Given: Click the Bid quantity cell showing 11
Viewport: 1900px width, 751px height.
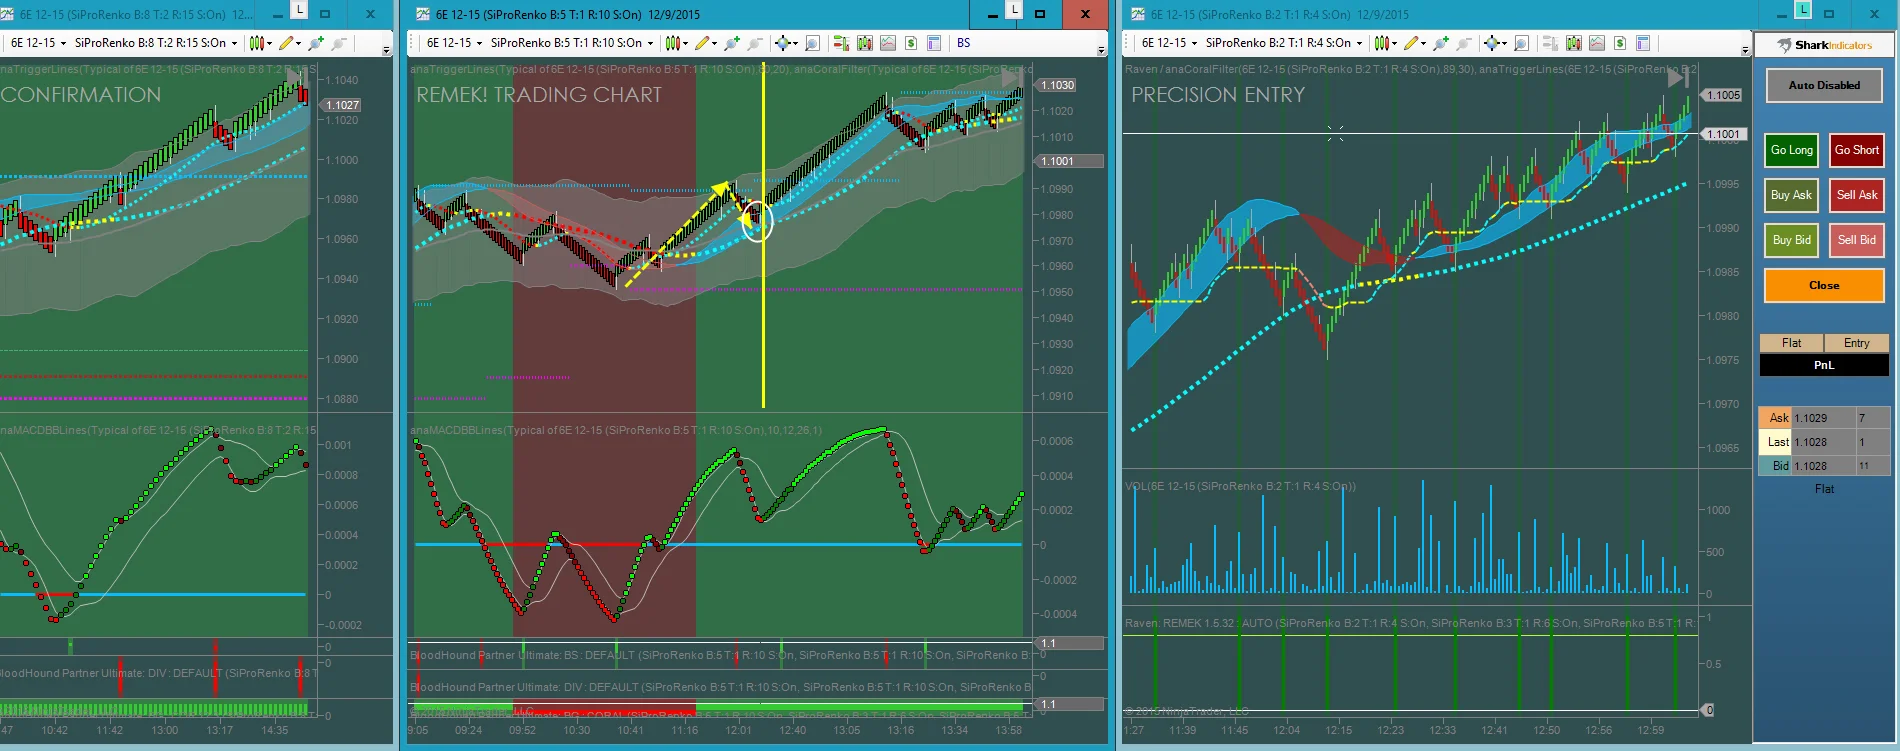Looking at the screenshot, I should 1873,466.
